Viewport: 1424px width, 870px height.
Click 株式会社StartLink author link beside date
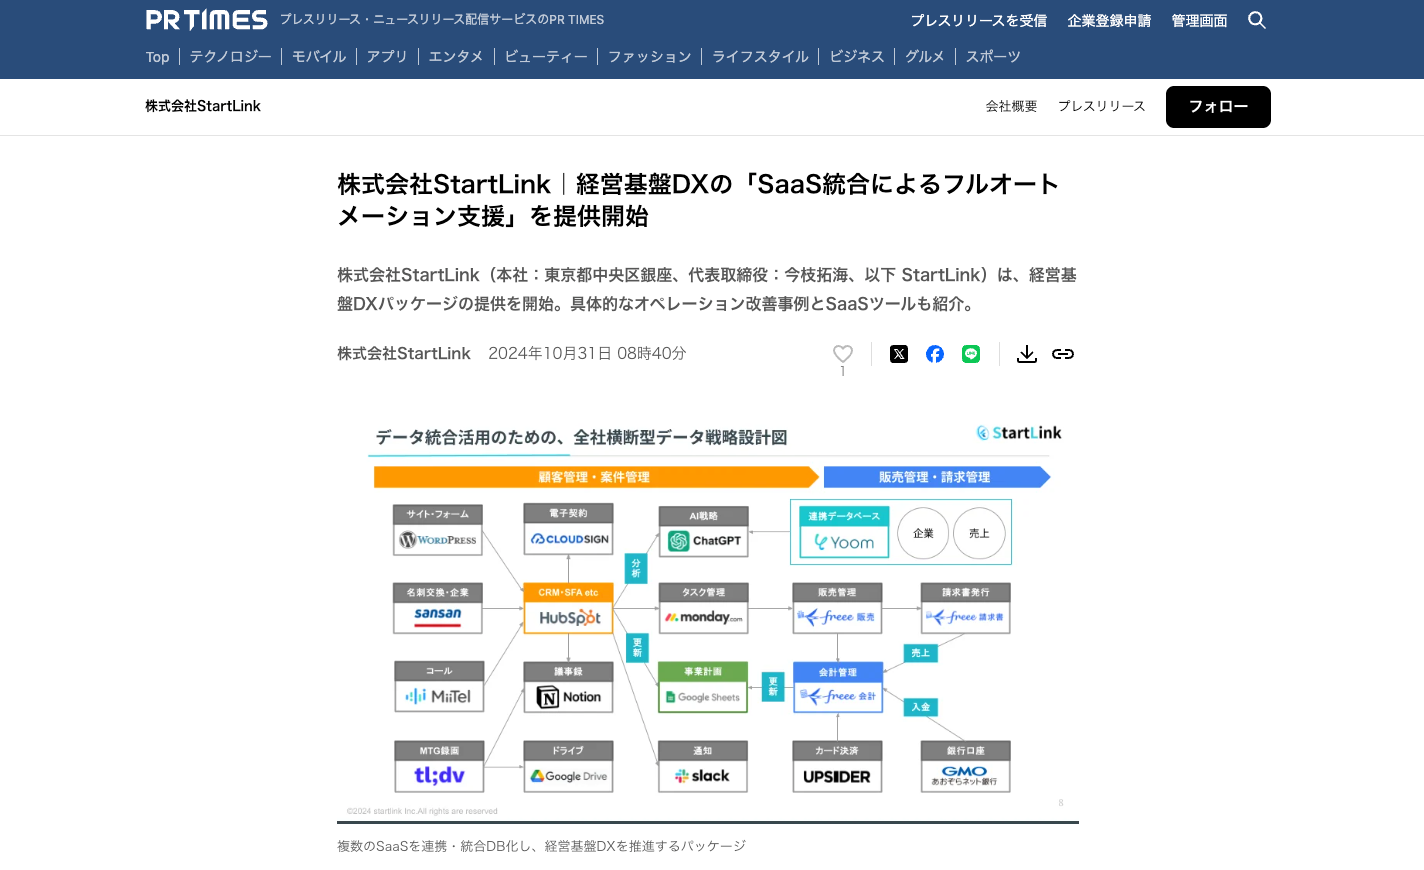404,353
